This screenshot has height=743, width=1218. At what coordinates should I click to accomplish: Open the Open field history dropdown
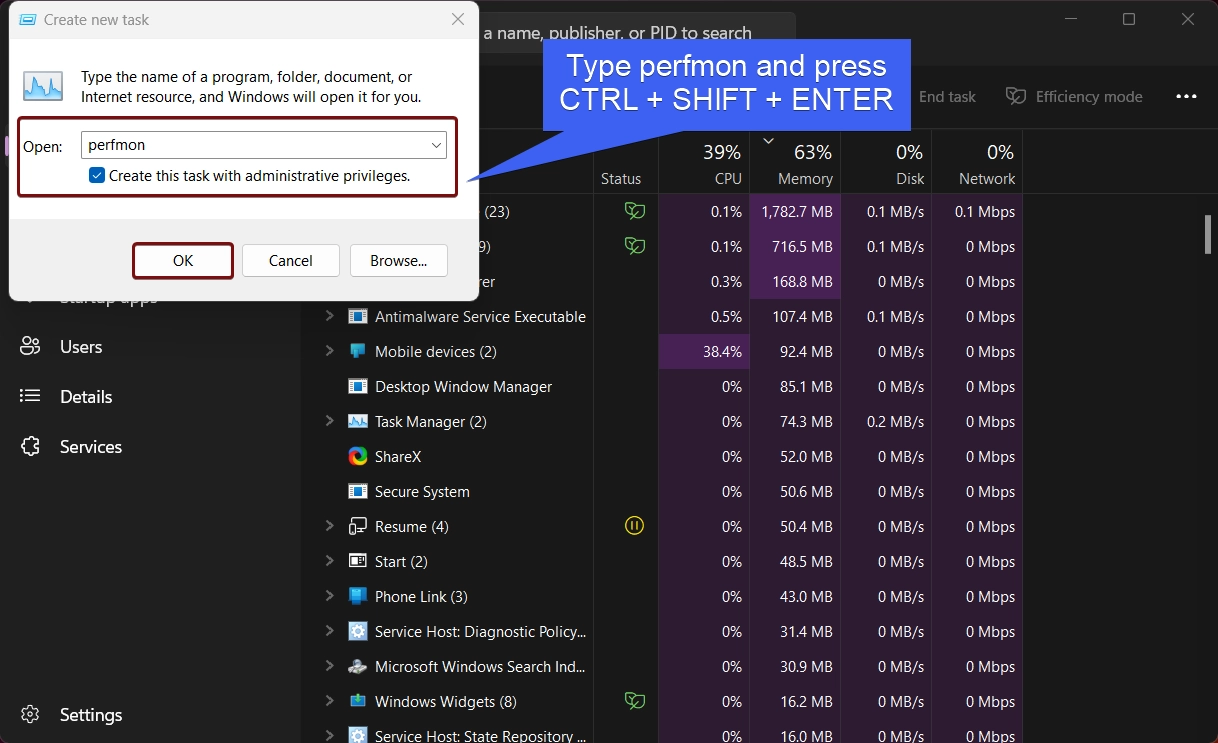pos(436,145)
